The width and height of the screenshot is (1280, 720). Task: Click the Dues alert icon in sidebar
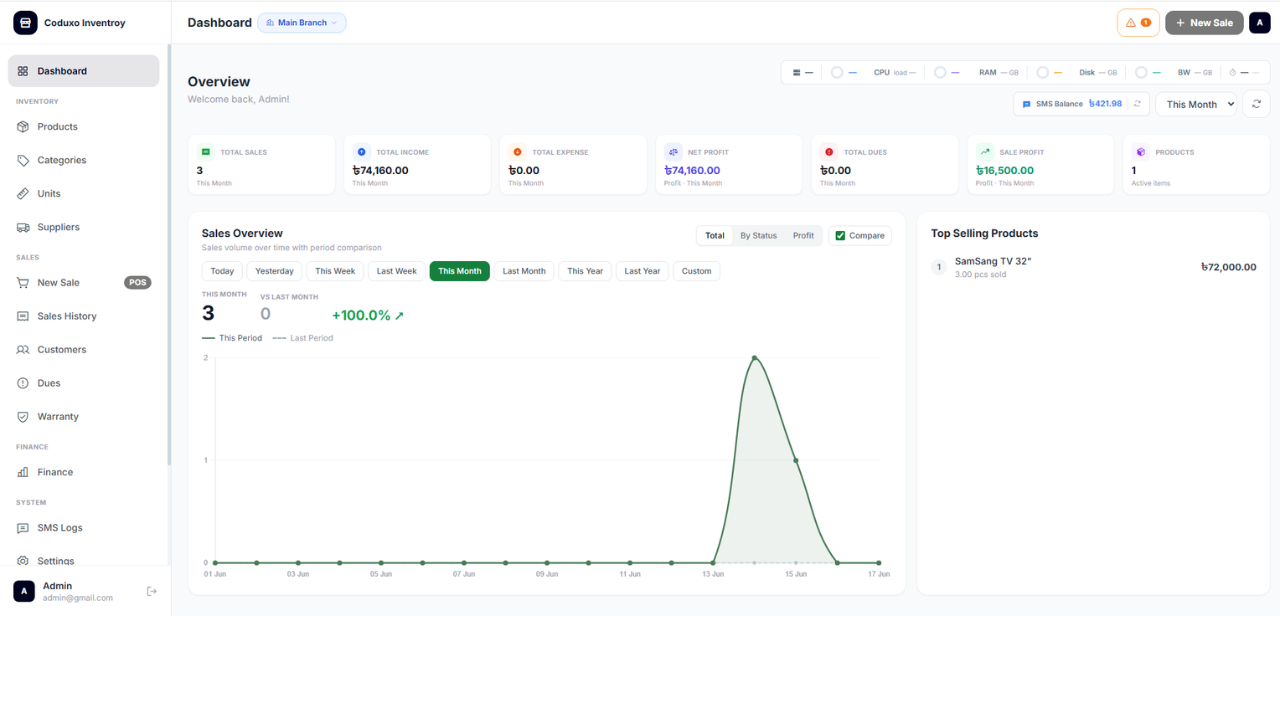[23, 383]
